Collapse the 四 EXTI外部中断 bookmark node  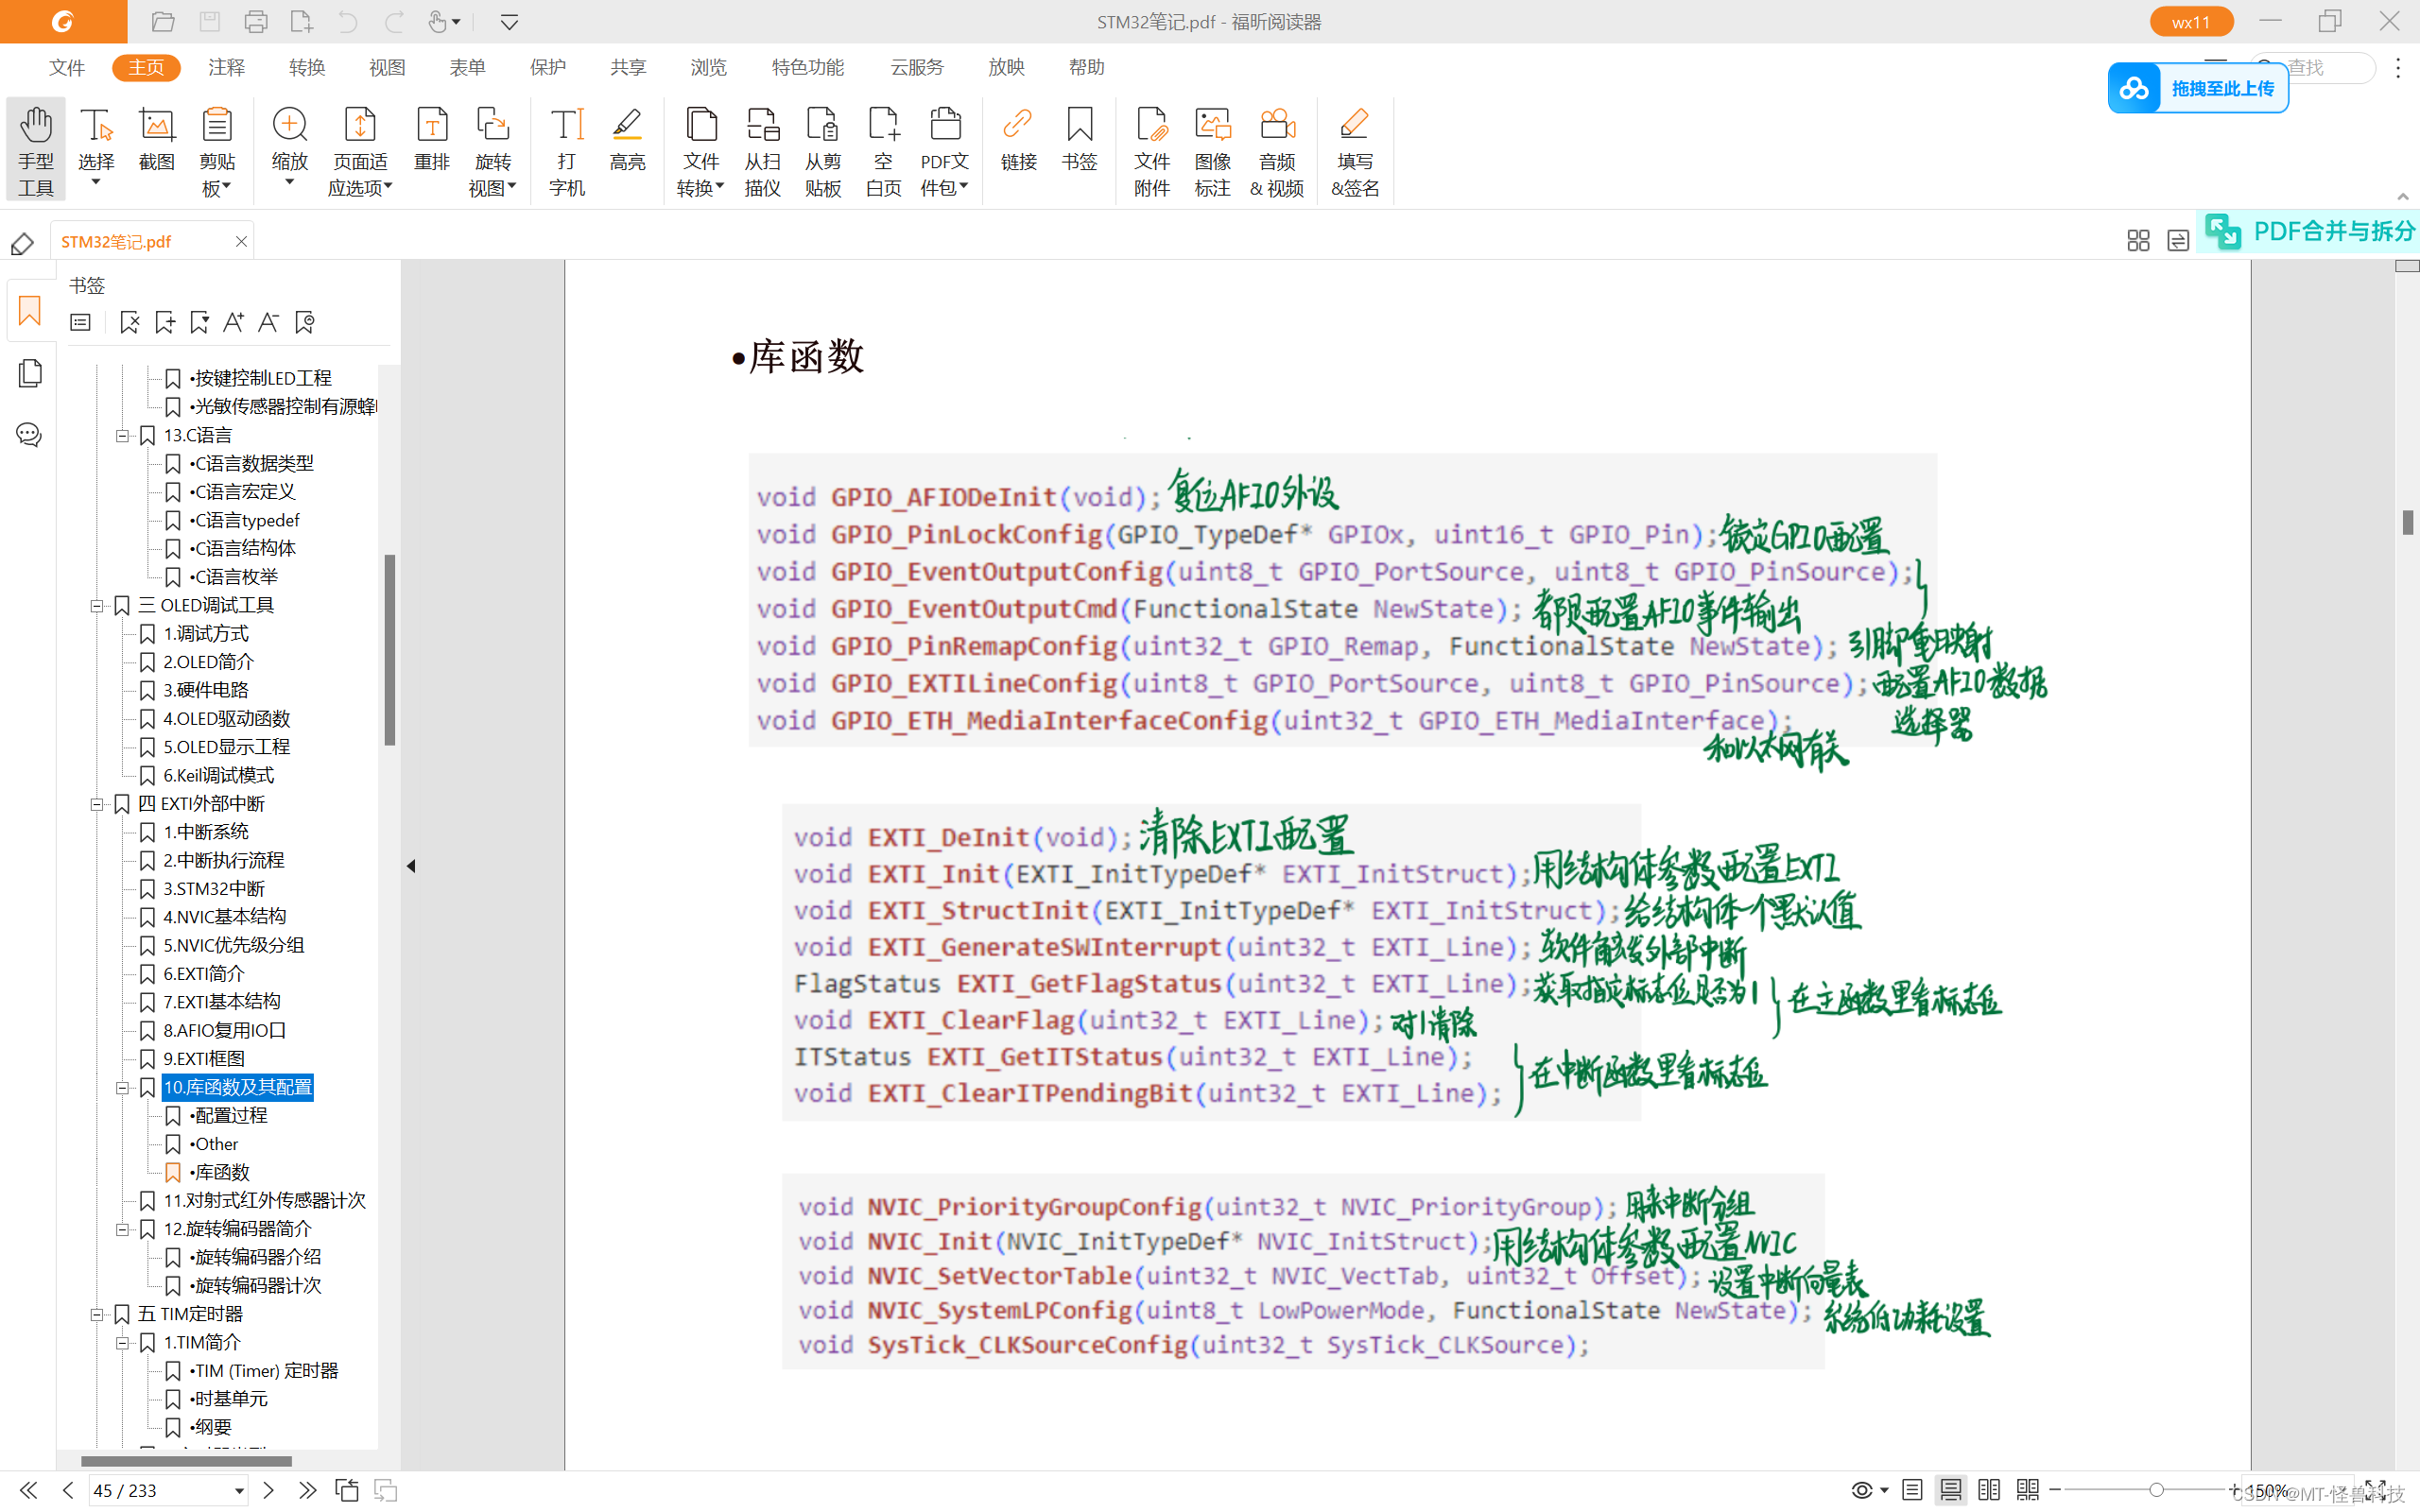tap(97, 804)
